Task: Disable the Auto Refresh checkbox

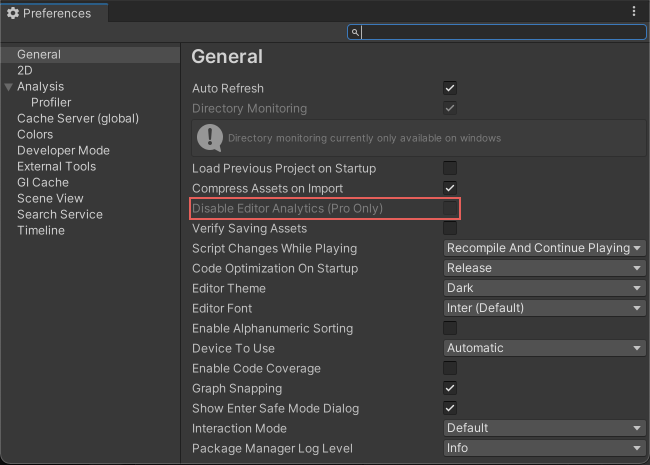Action: [450, 88]
